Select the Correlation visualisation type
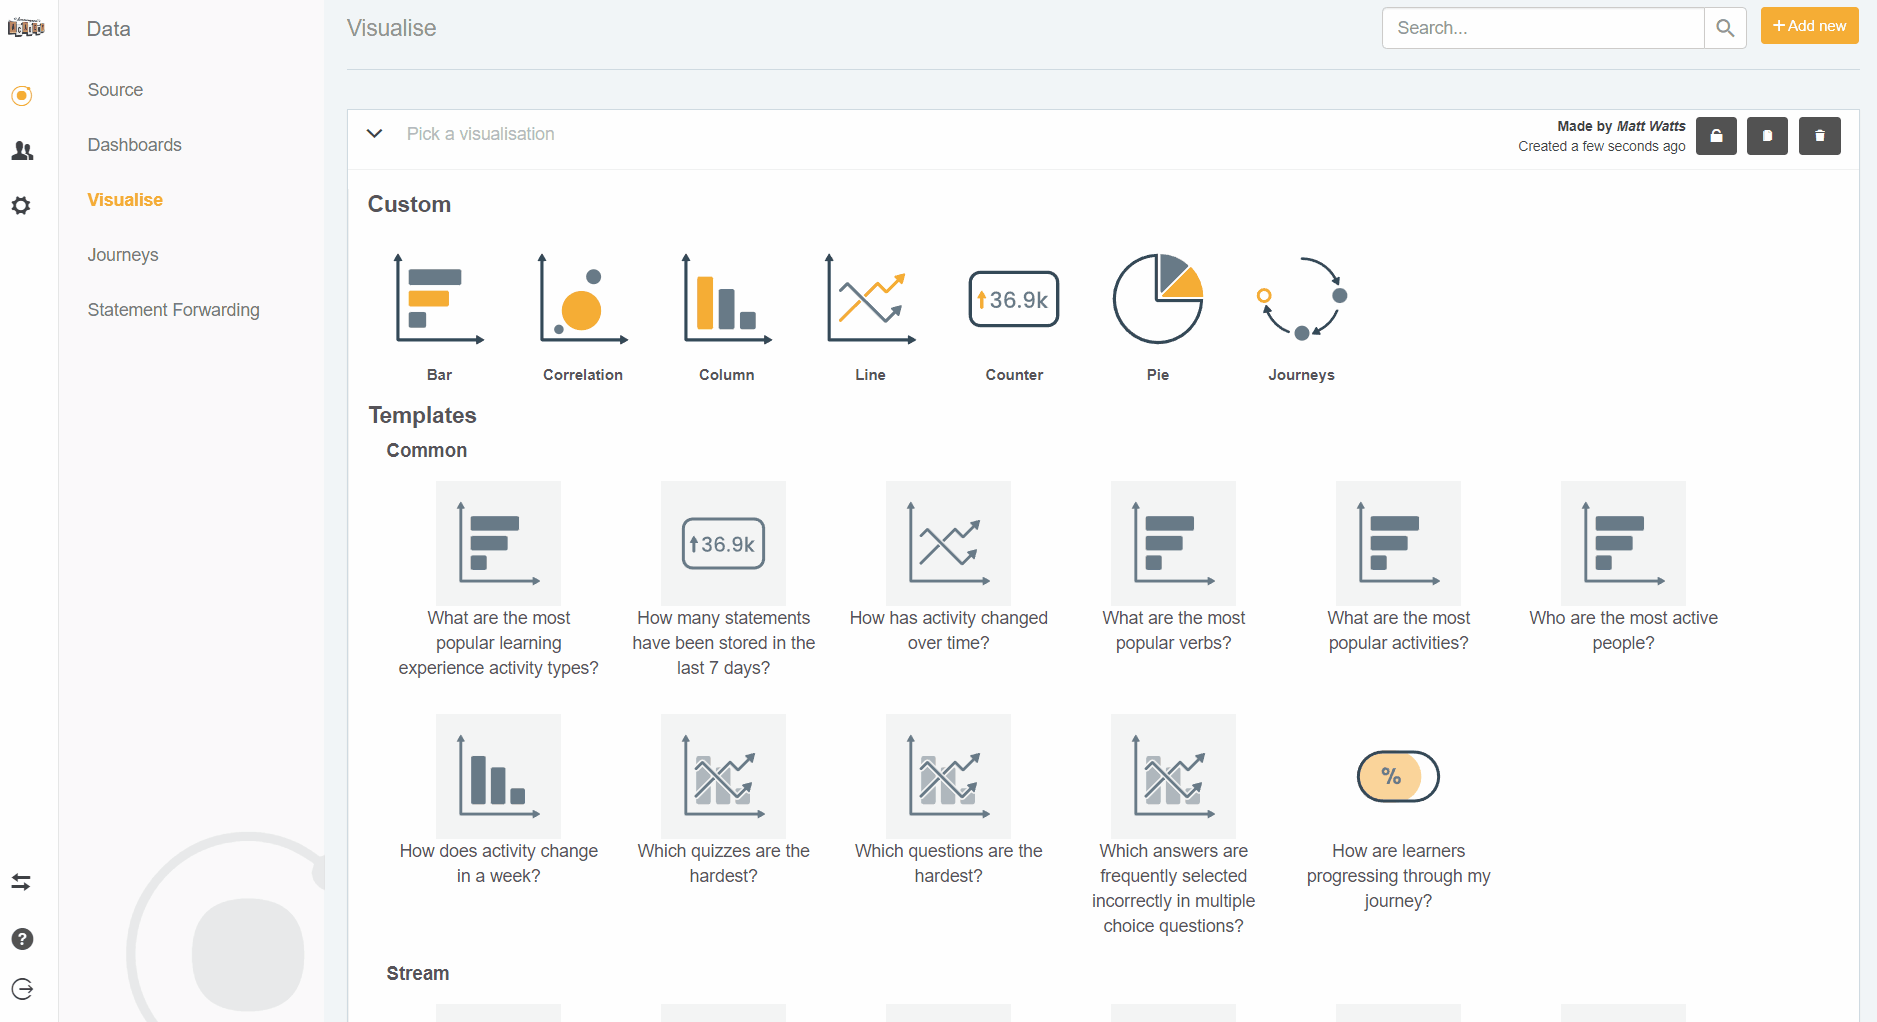1877x1022 pixels. click(583, 298)
